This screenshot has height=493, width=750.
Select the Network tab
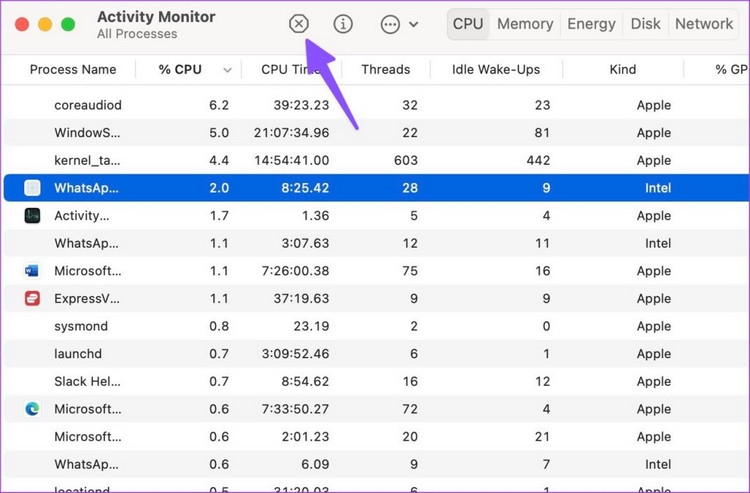point(704,24)
